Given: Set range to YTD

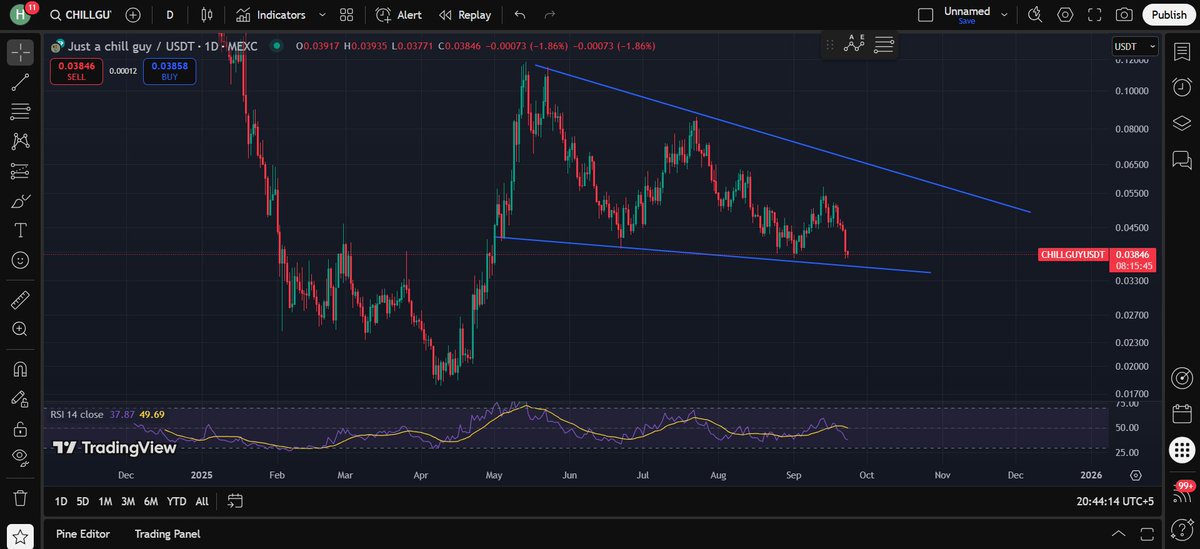Looking at the screenshot, I should tap(177, 501).
